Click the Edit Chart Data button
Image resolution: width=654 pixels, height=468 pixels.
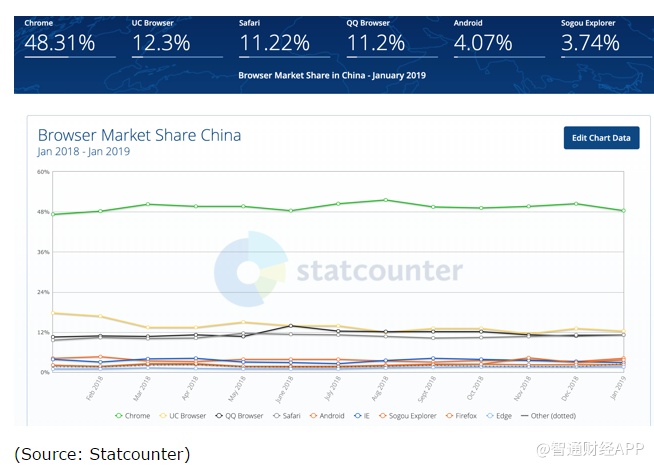point(601,137)
